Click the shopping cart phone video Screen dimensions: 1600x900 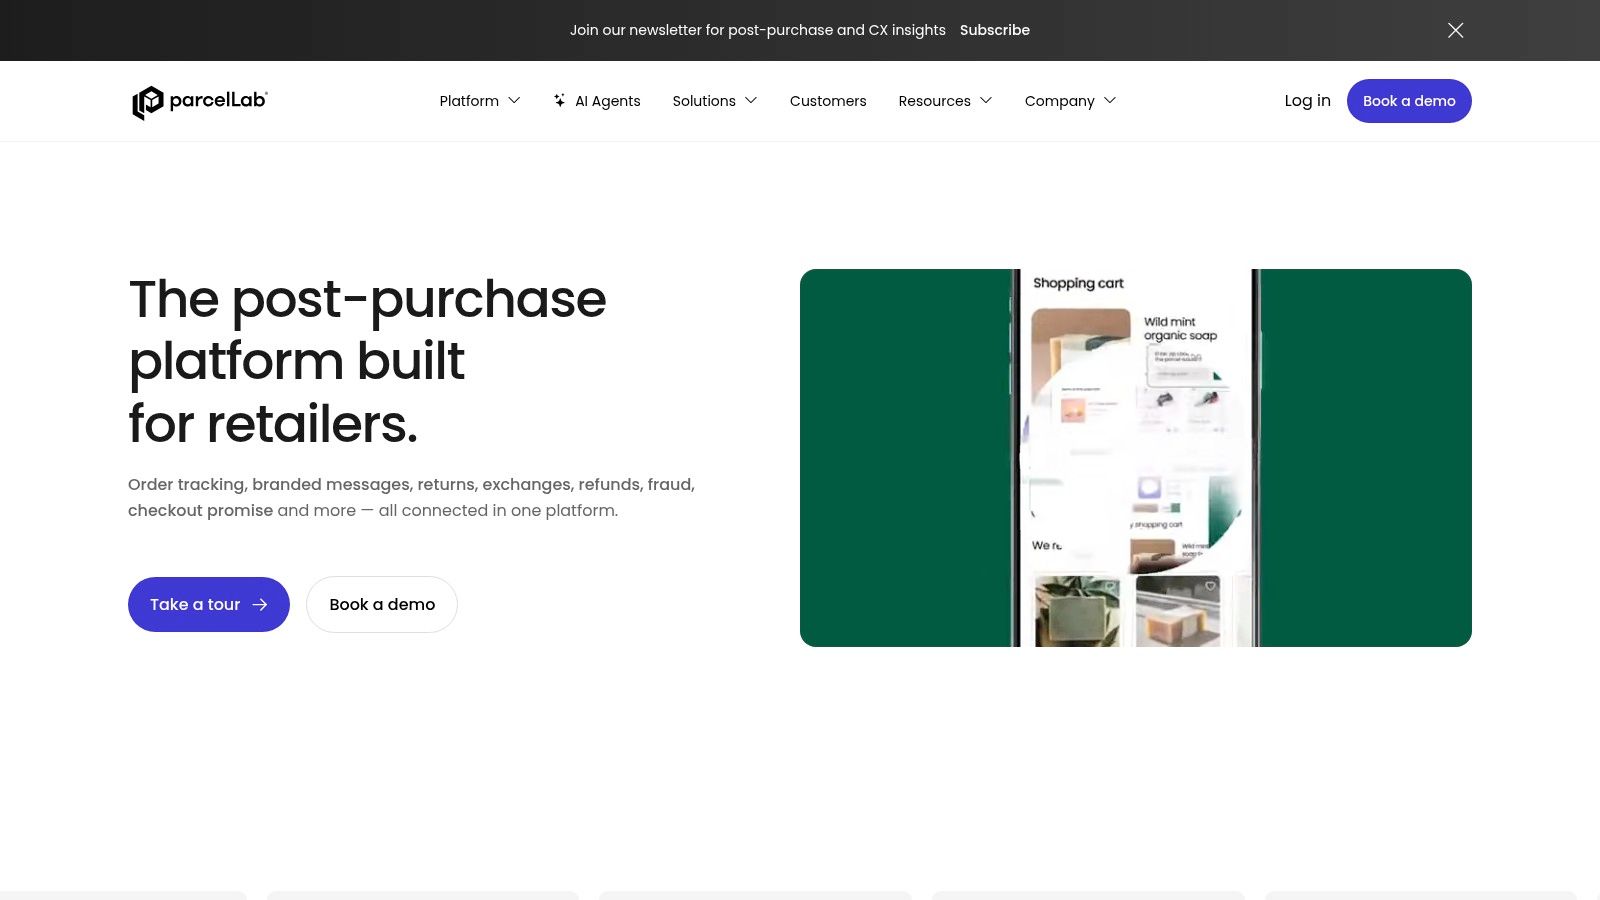pyautogui.click(x=1136, y=458)
